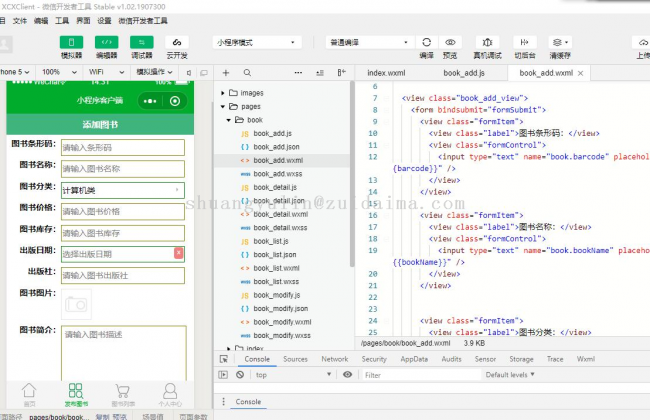Open the 小程序模式 mode dropdown
This screenshot has height=420, width=650.
[x=256, y=43]
